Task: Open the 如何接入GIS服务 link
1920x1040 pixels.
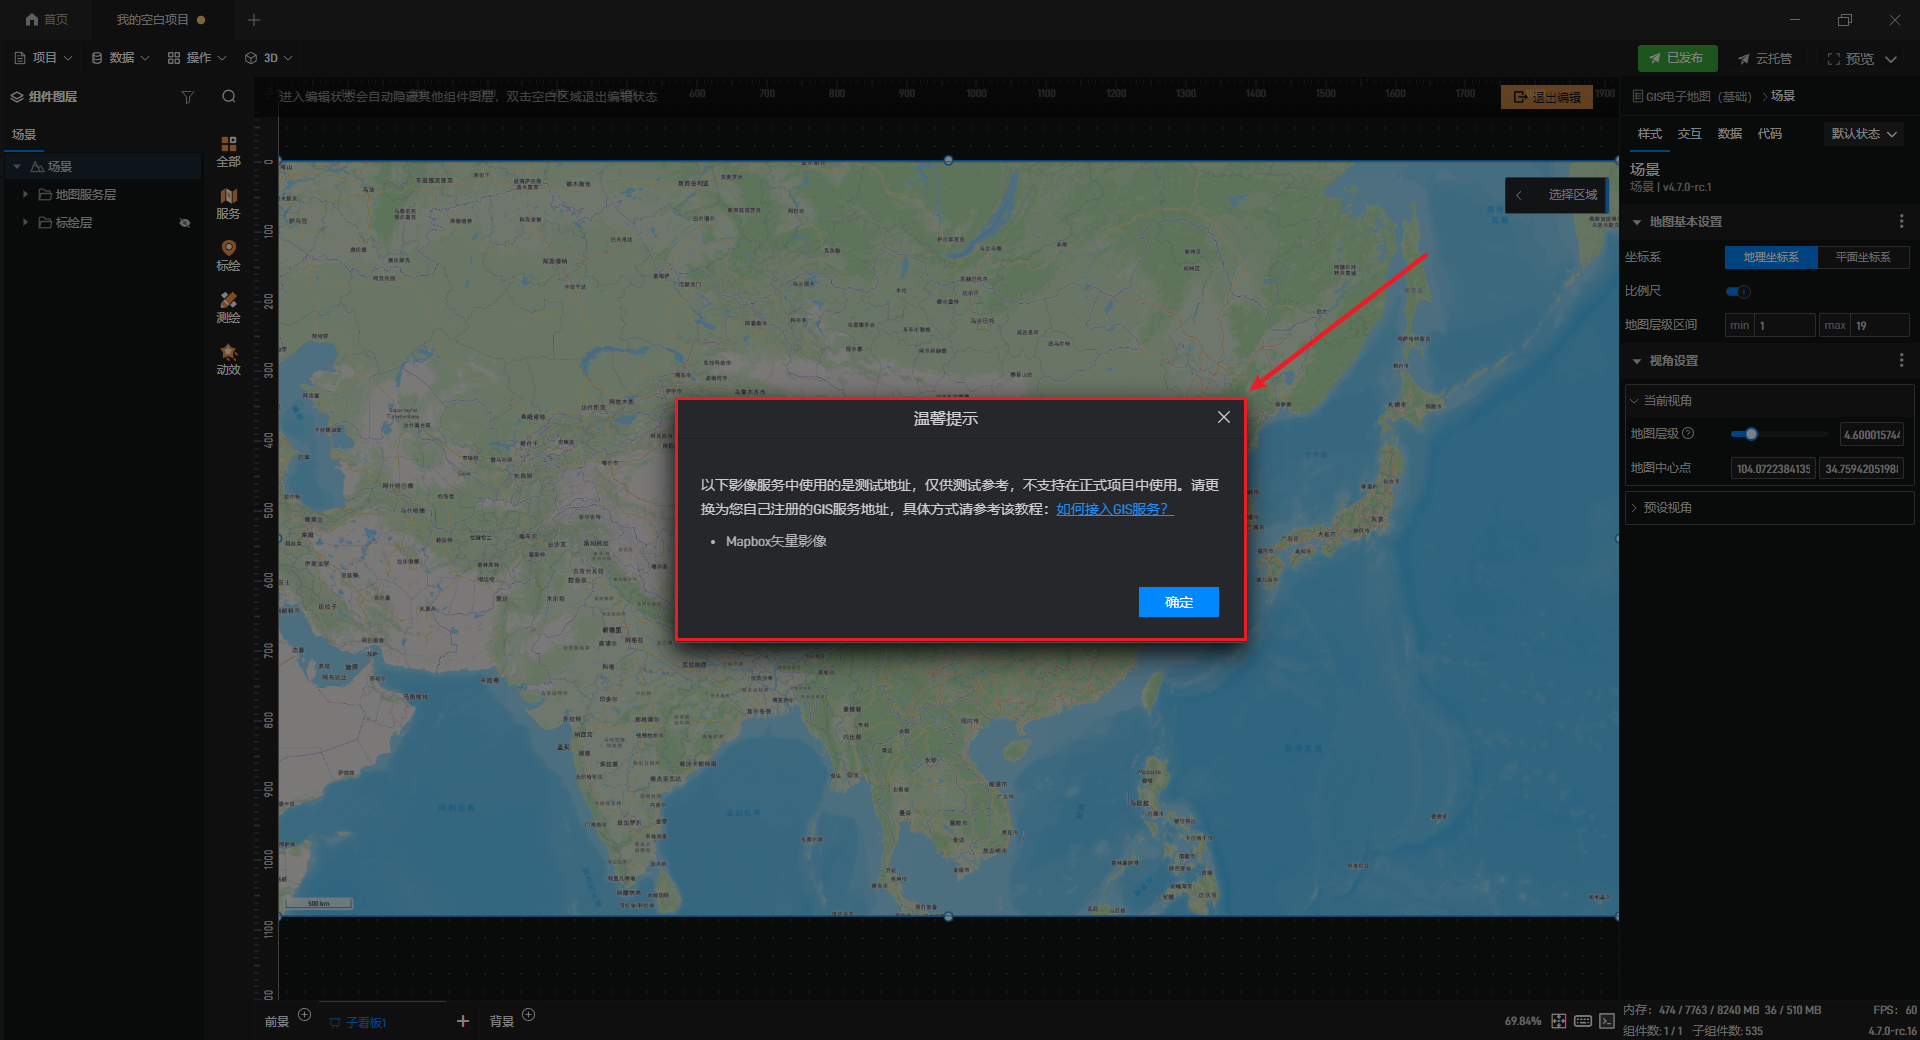Action: click(x=1114, y=510)
